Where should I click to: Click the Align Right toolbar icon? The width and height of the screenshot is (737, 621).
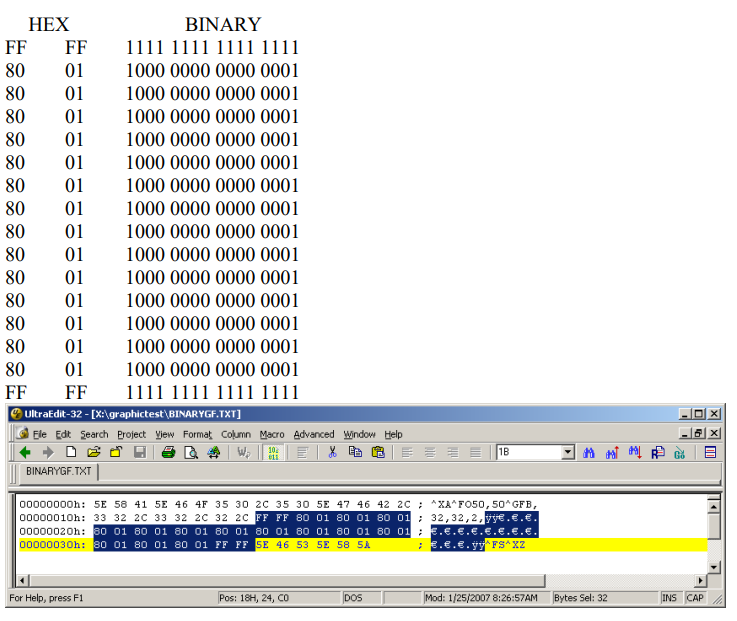(453, 453)
